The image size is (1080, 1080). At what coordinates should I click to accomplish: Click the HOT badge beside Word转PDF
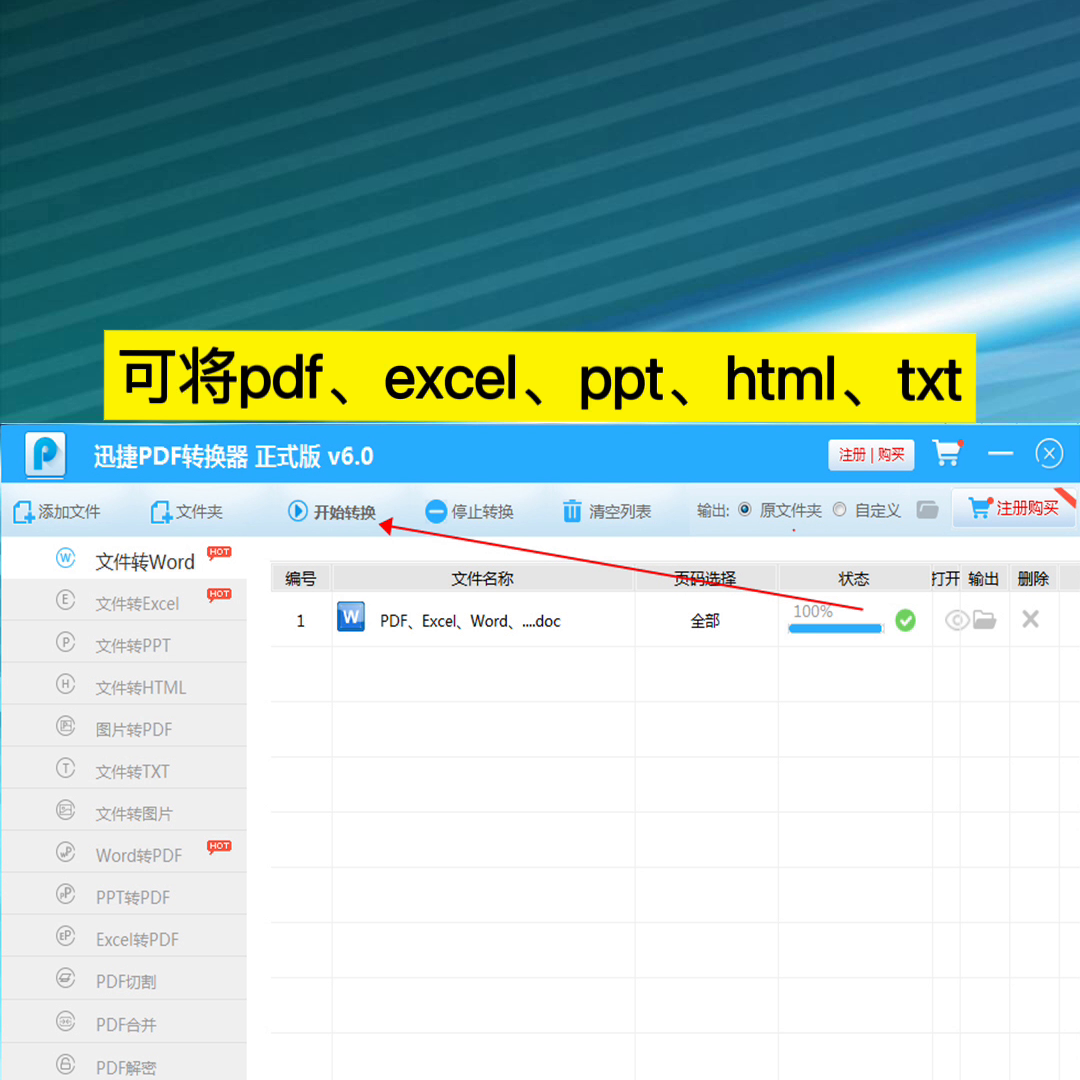click(219, 847)
